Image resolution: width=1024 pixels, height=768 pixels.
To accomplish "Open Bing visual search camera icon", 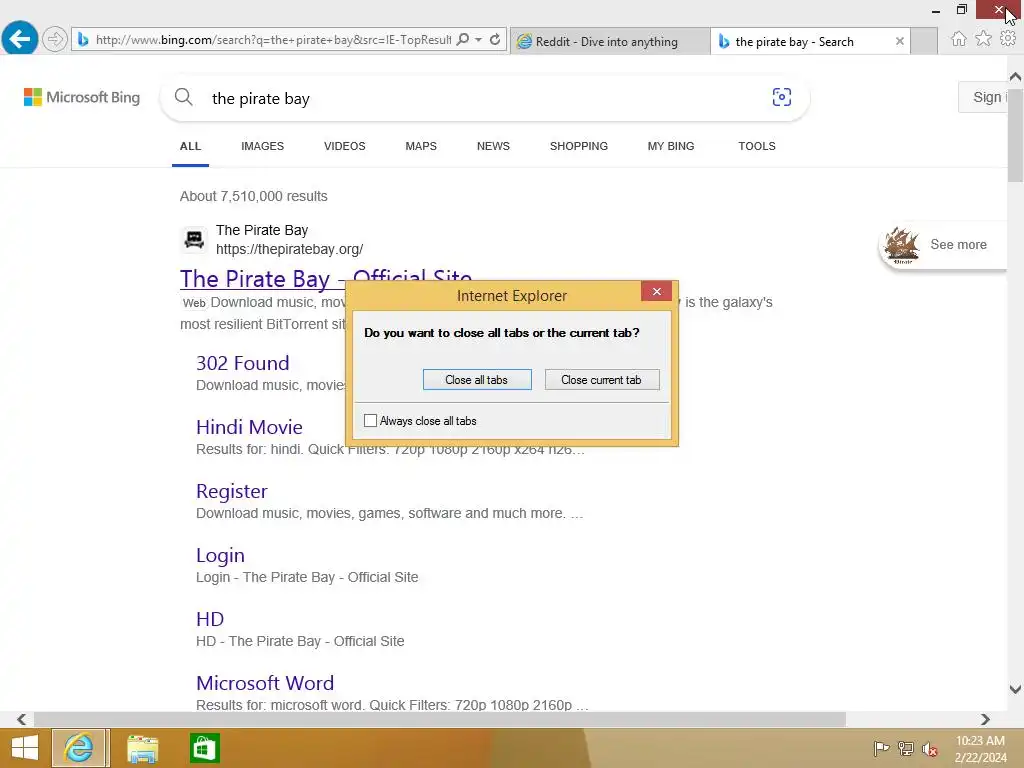I will click(x=782, y=97).
